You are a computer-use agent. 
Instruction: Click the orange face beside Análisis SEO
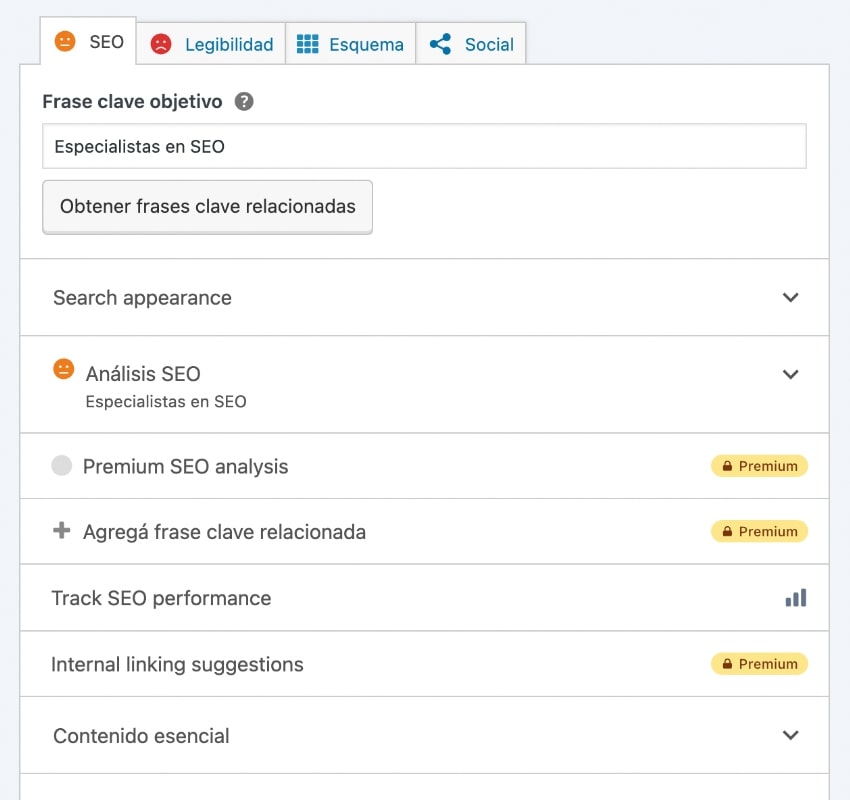[x=64, y=369]
